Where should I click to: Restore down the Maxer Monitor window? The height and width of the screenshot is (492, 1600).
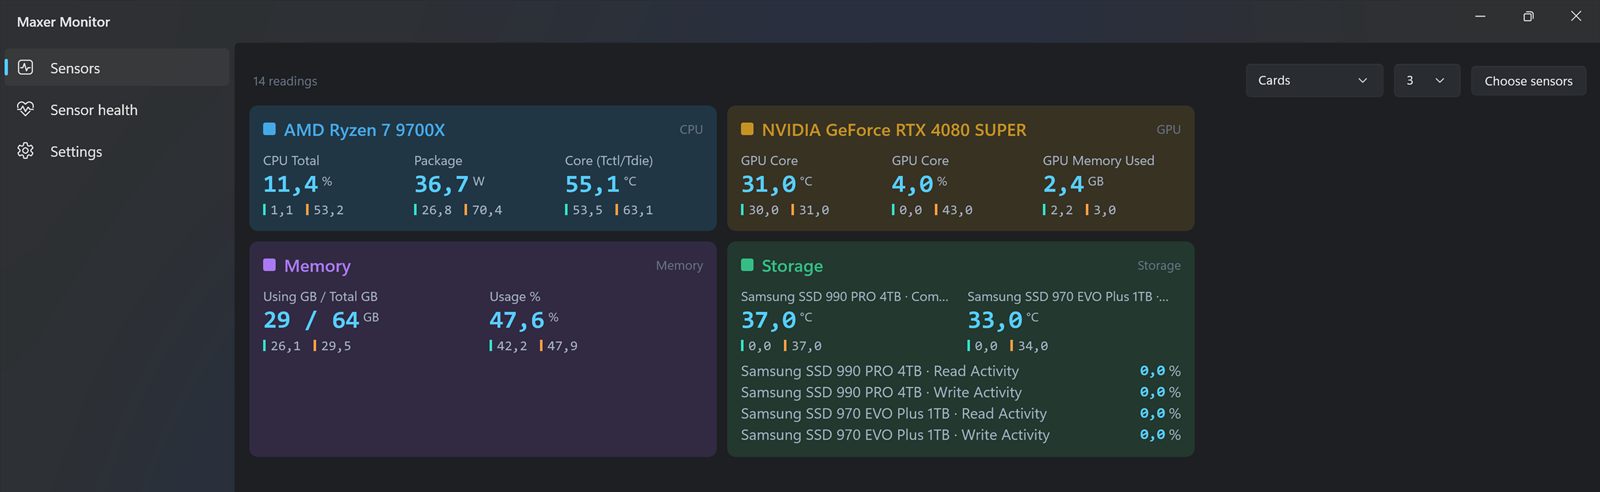click(x=1528, y=16)
